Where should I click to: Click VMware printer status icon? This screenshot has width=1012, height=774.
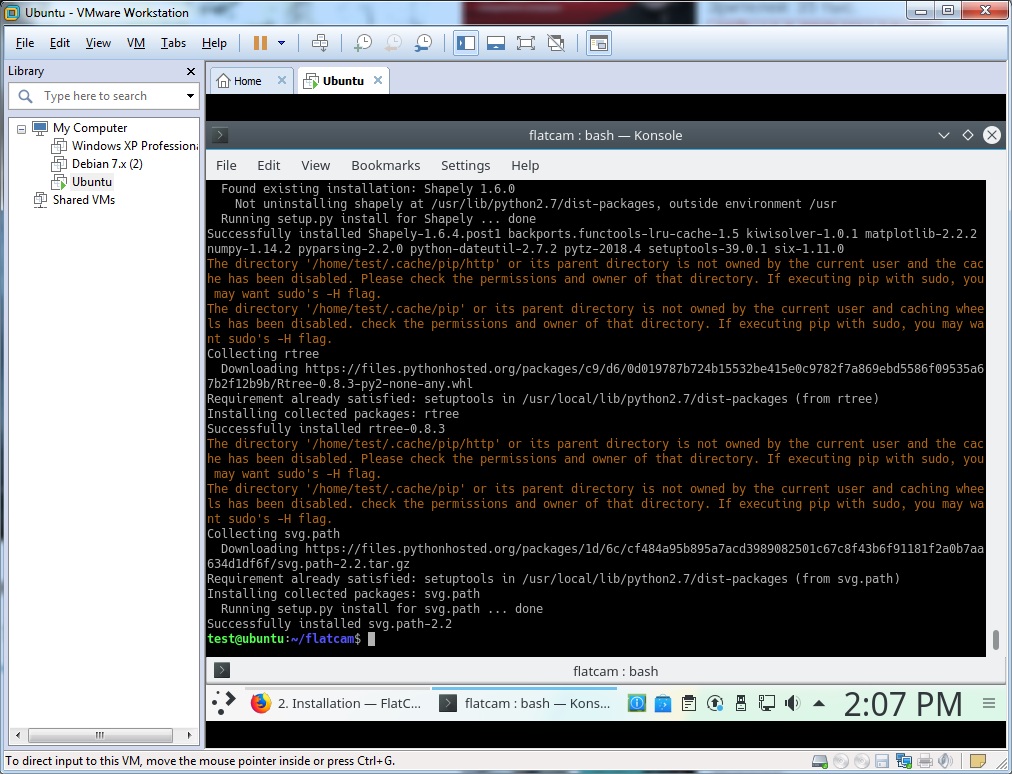tap(925, 761)
